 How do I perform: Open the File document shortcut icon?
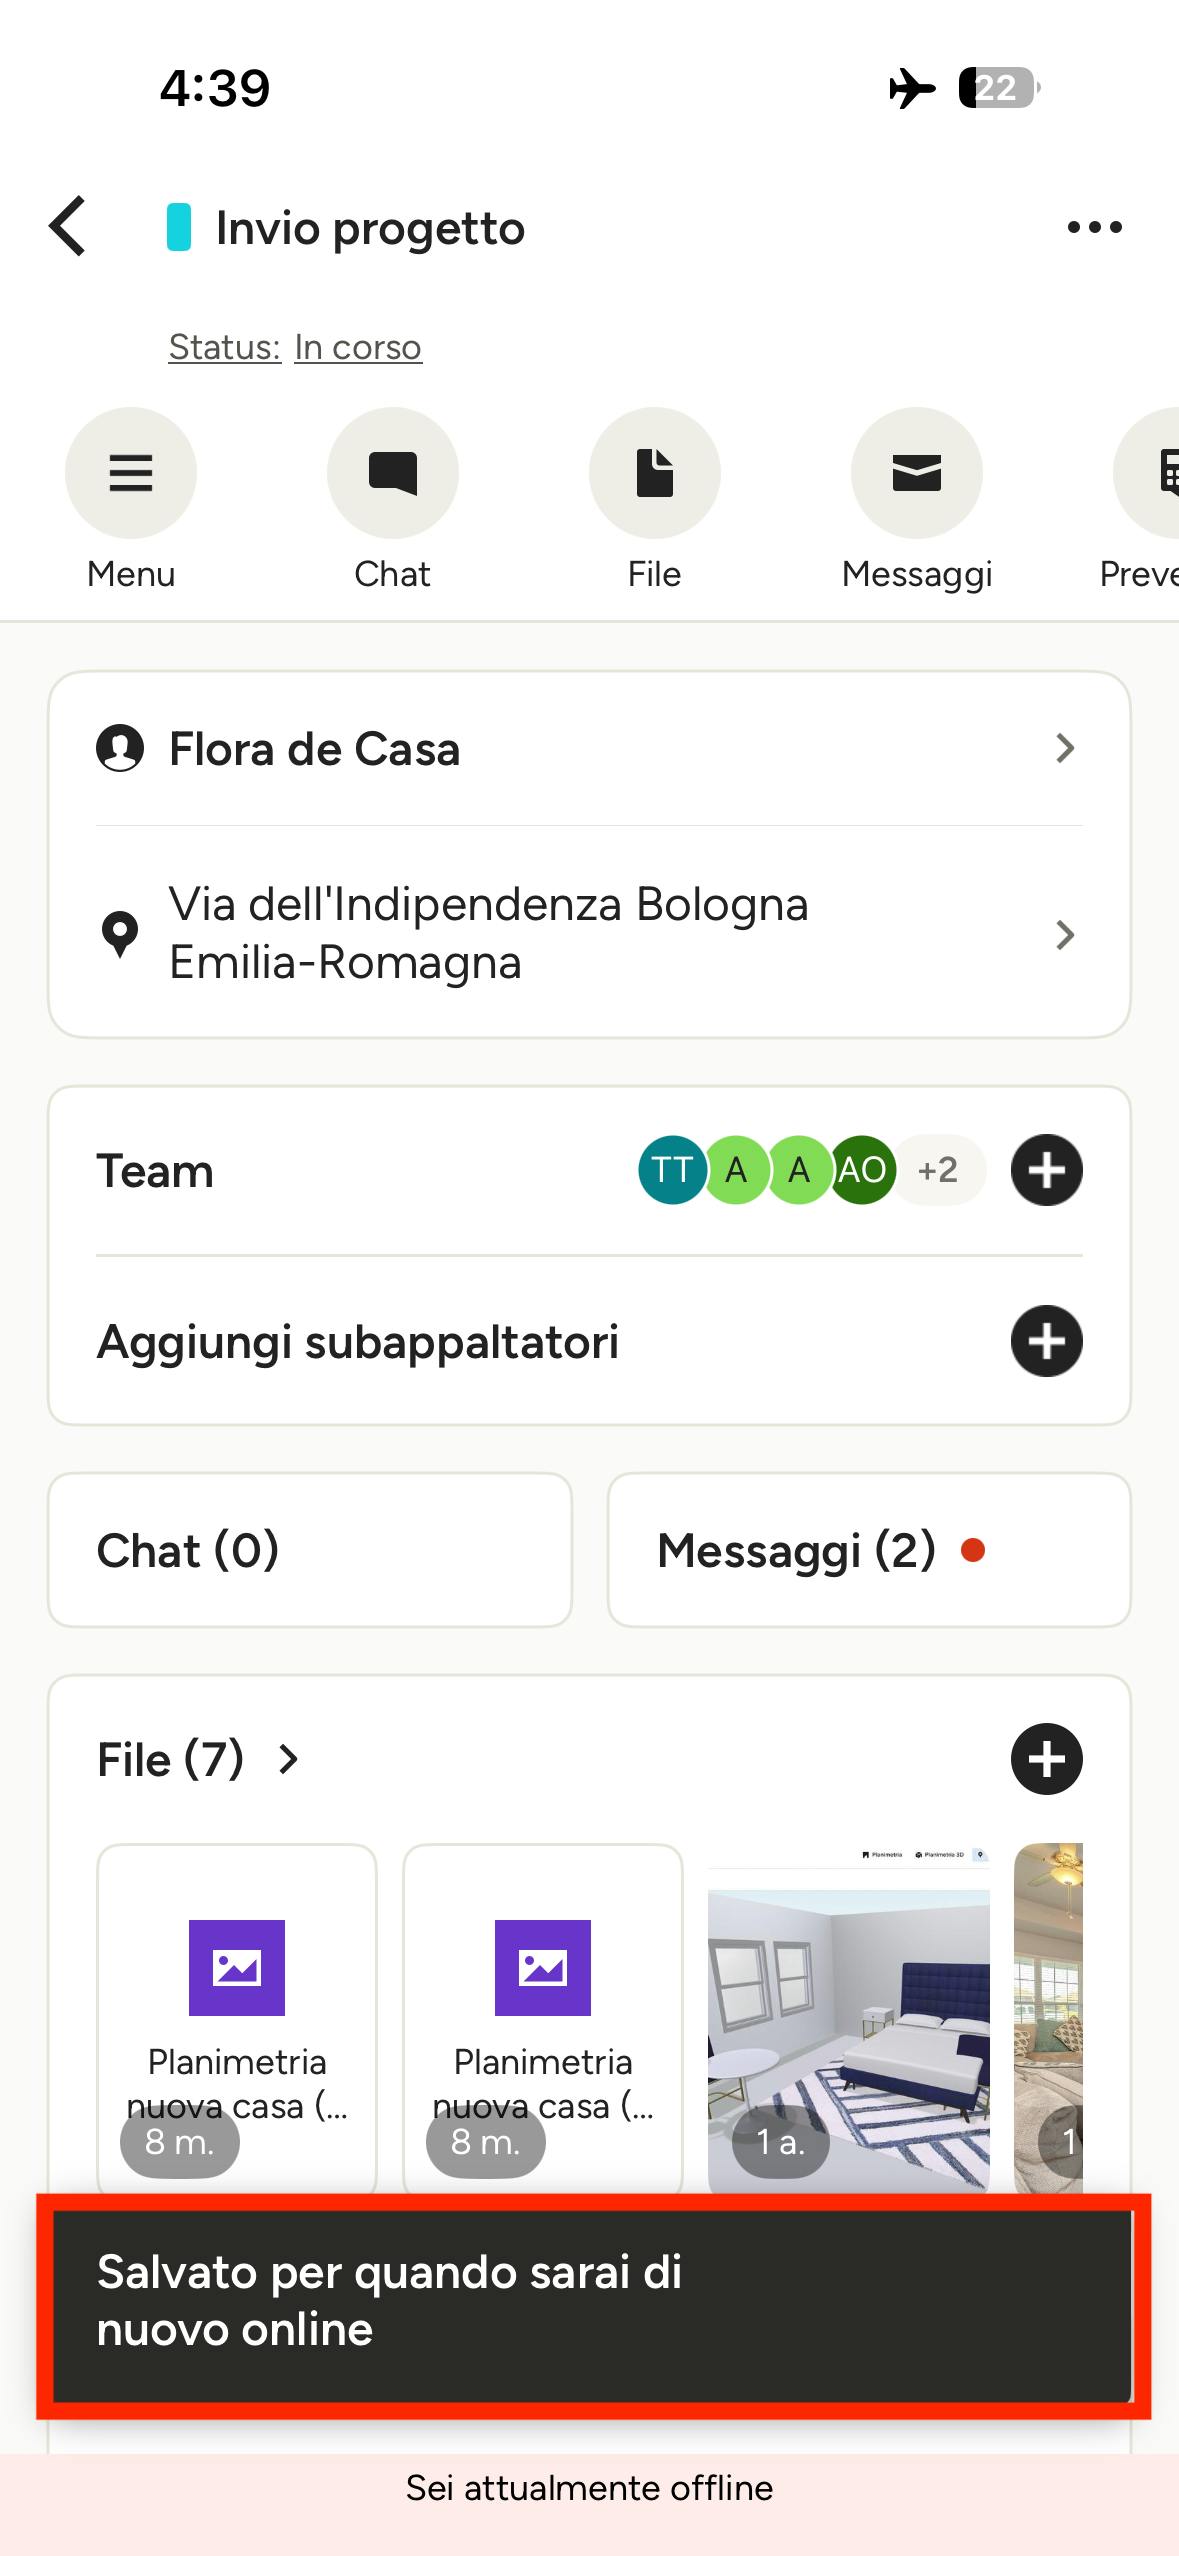(655, 472)
